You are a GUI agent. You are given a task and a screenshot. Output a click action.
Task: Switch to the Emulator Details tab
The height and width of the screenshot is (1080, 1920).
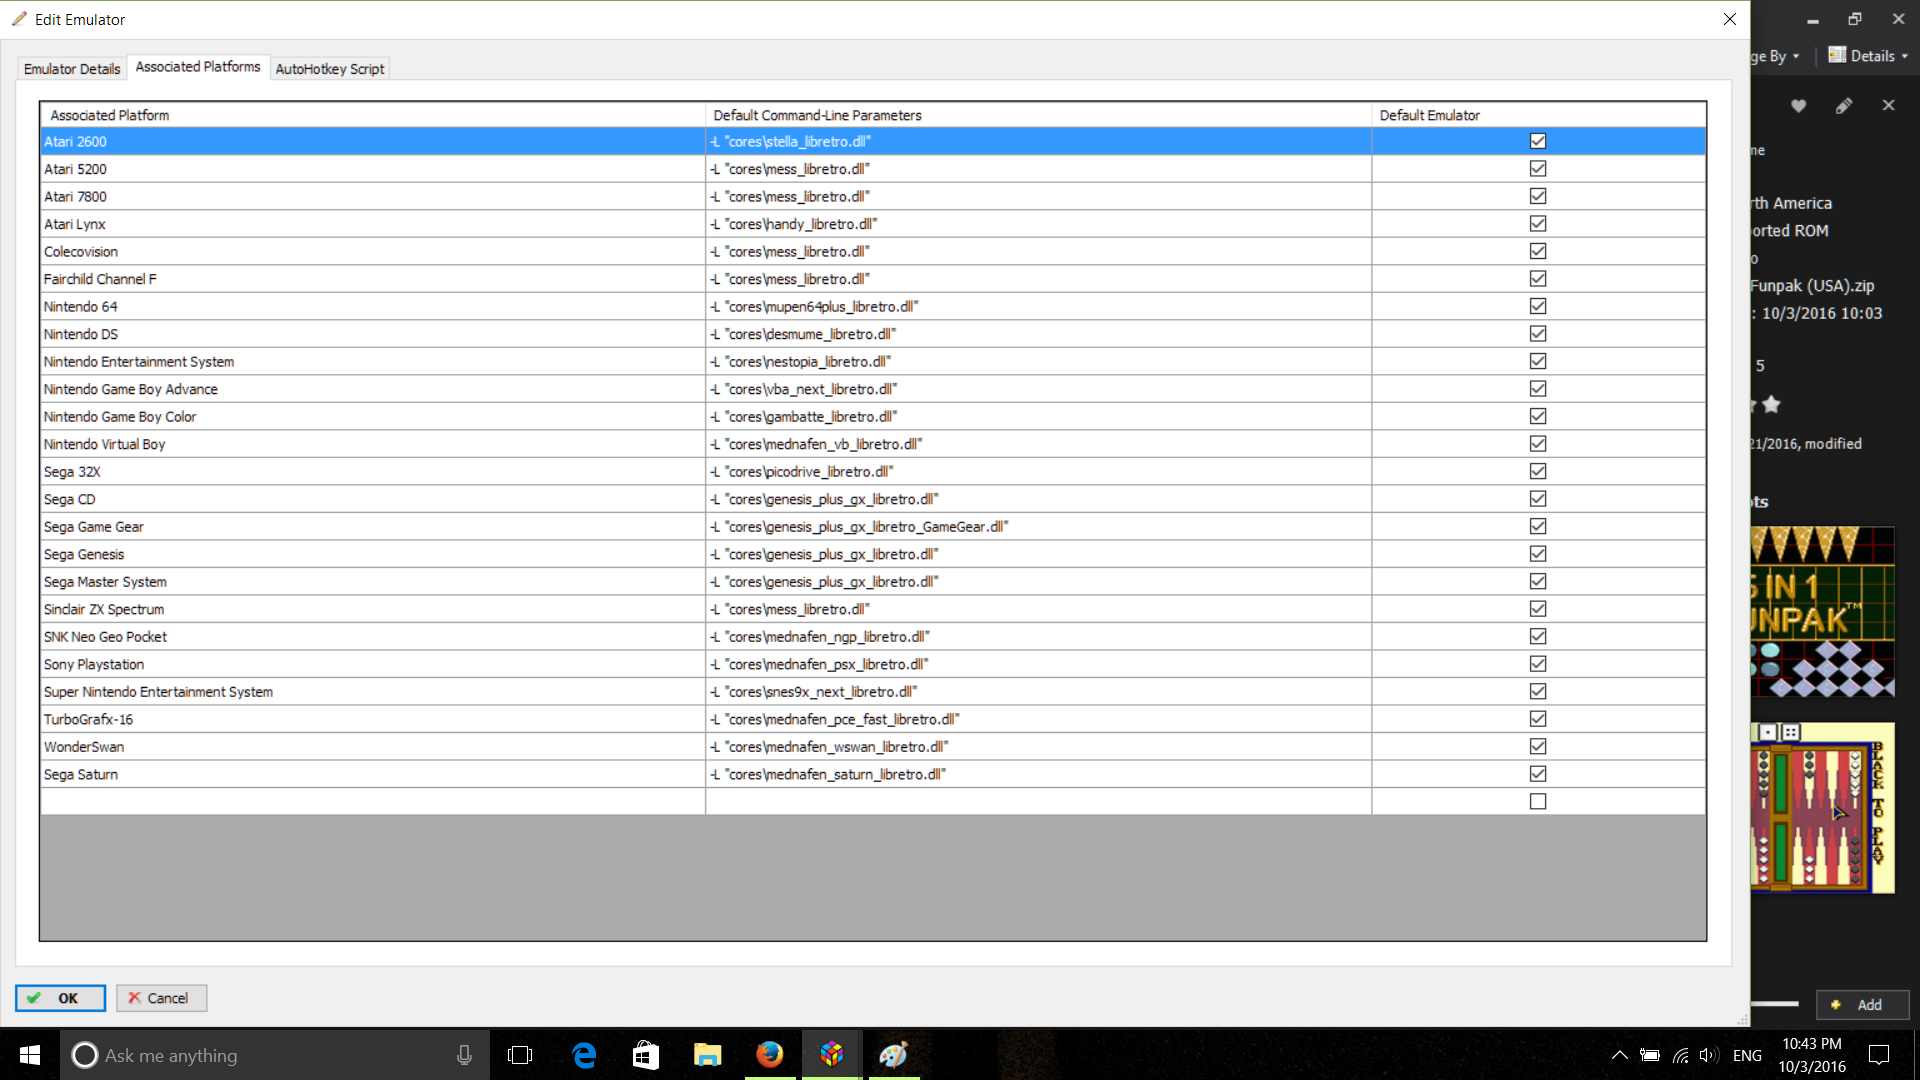pos(72,69)
